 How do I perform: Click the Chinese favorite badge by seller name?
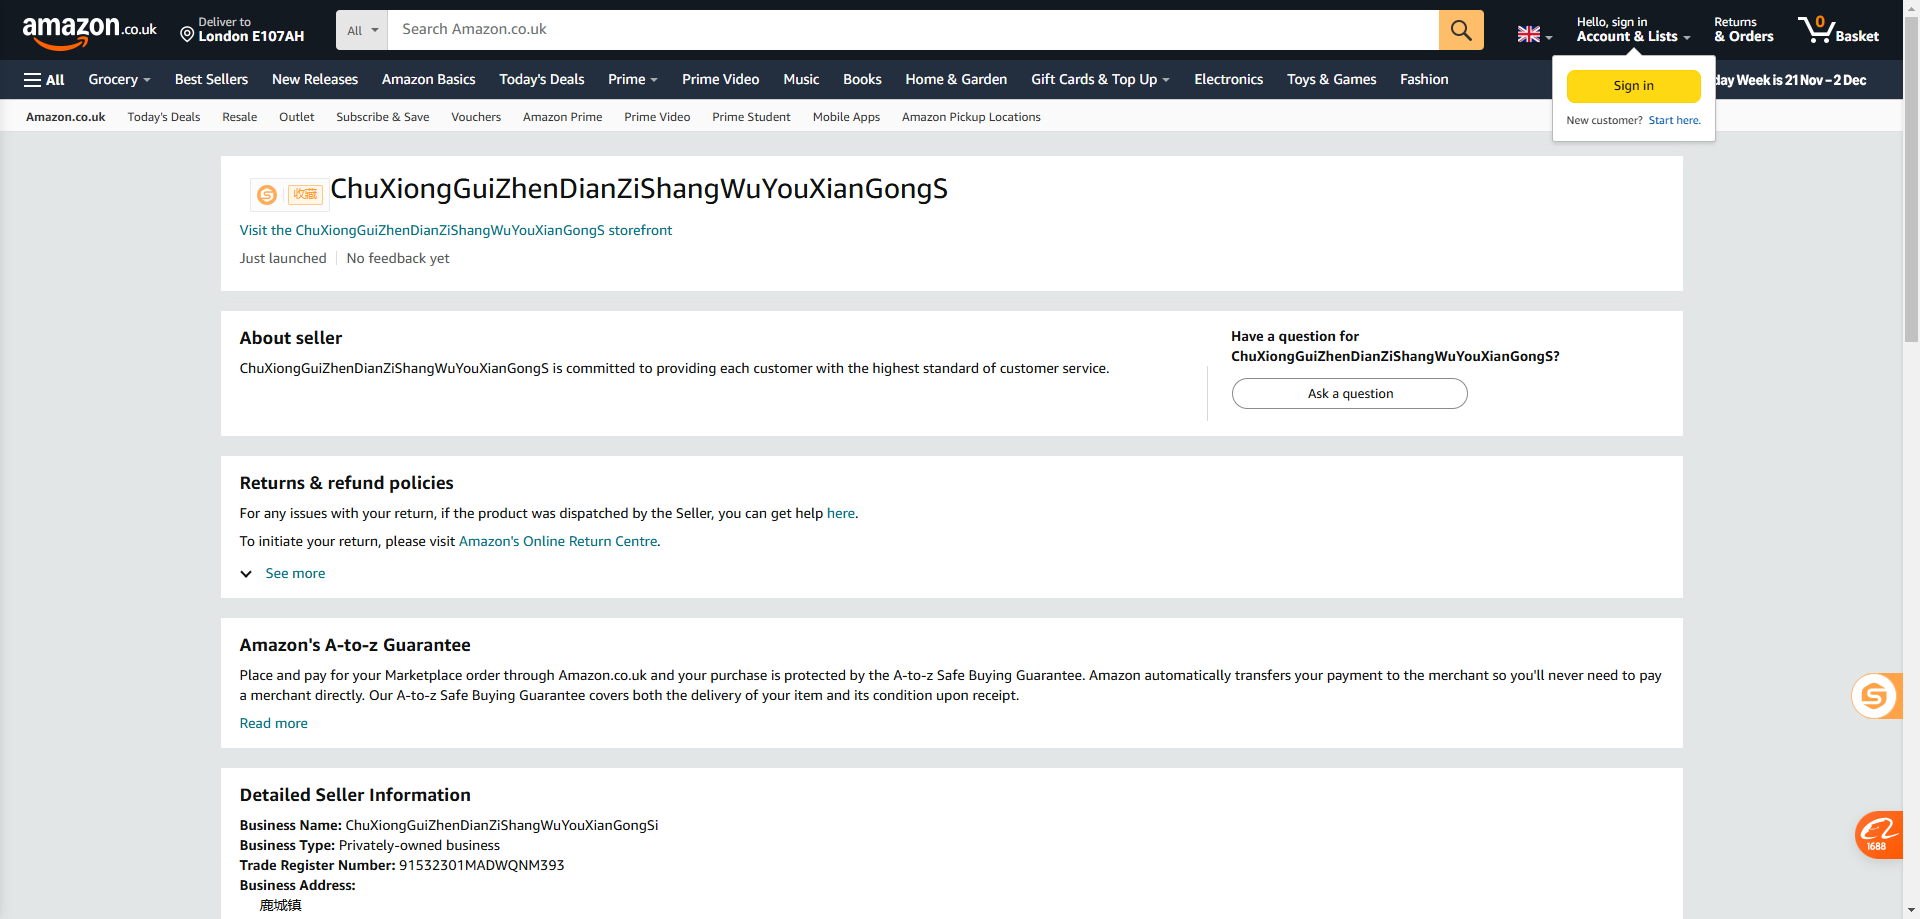(305, 194)
